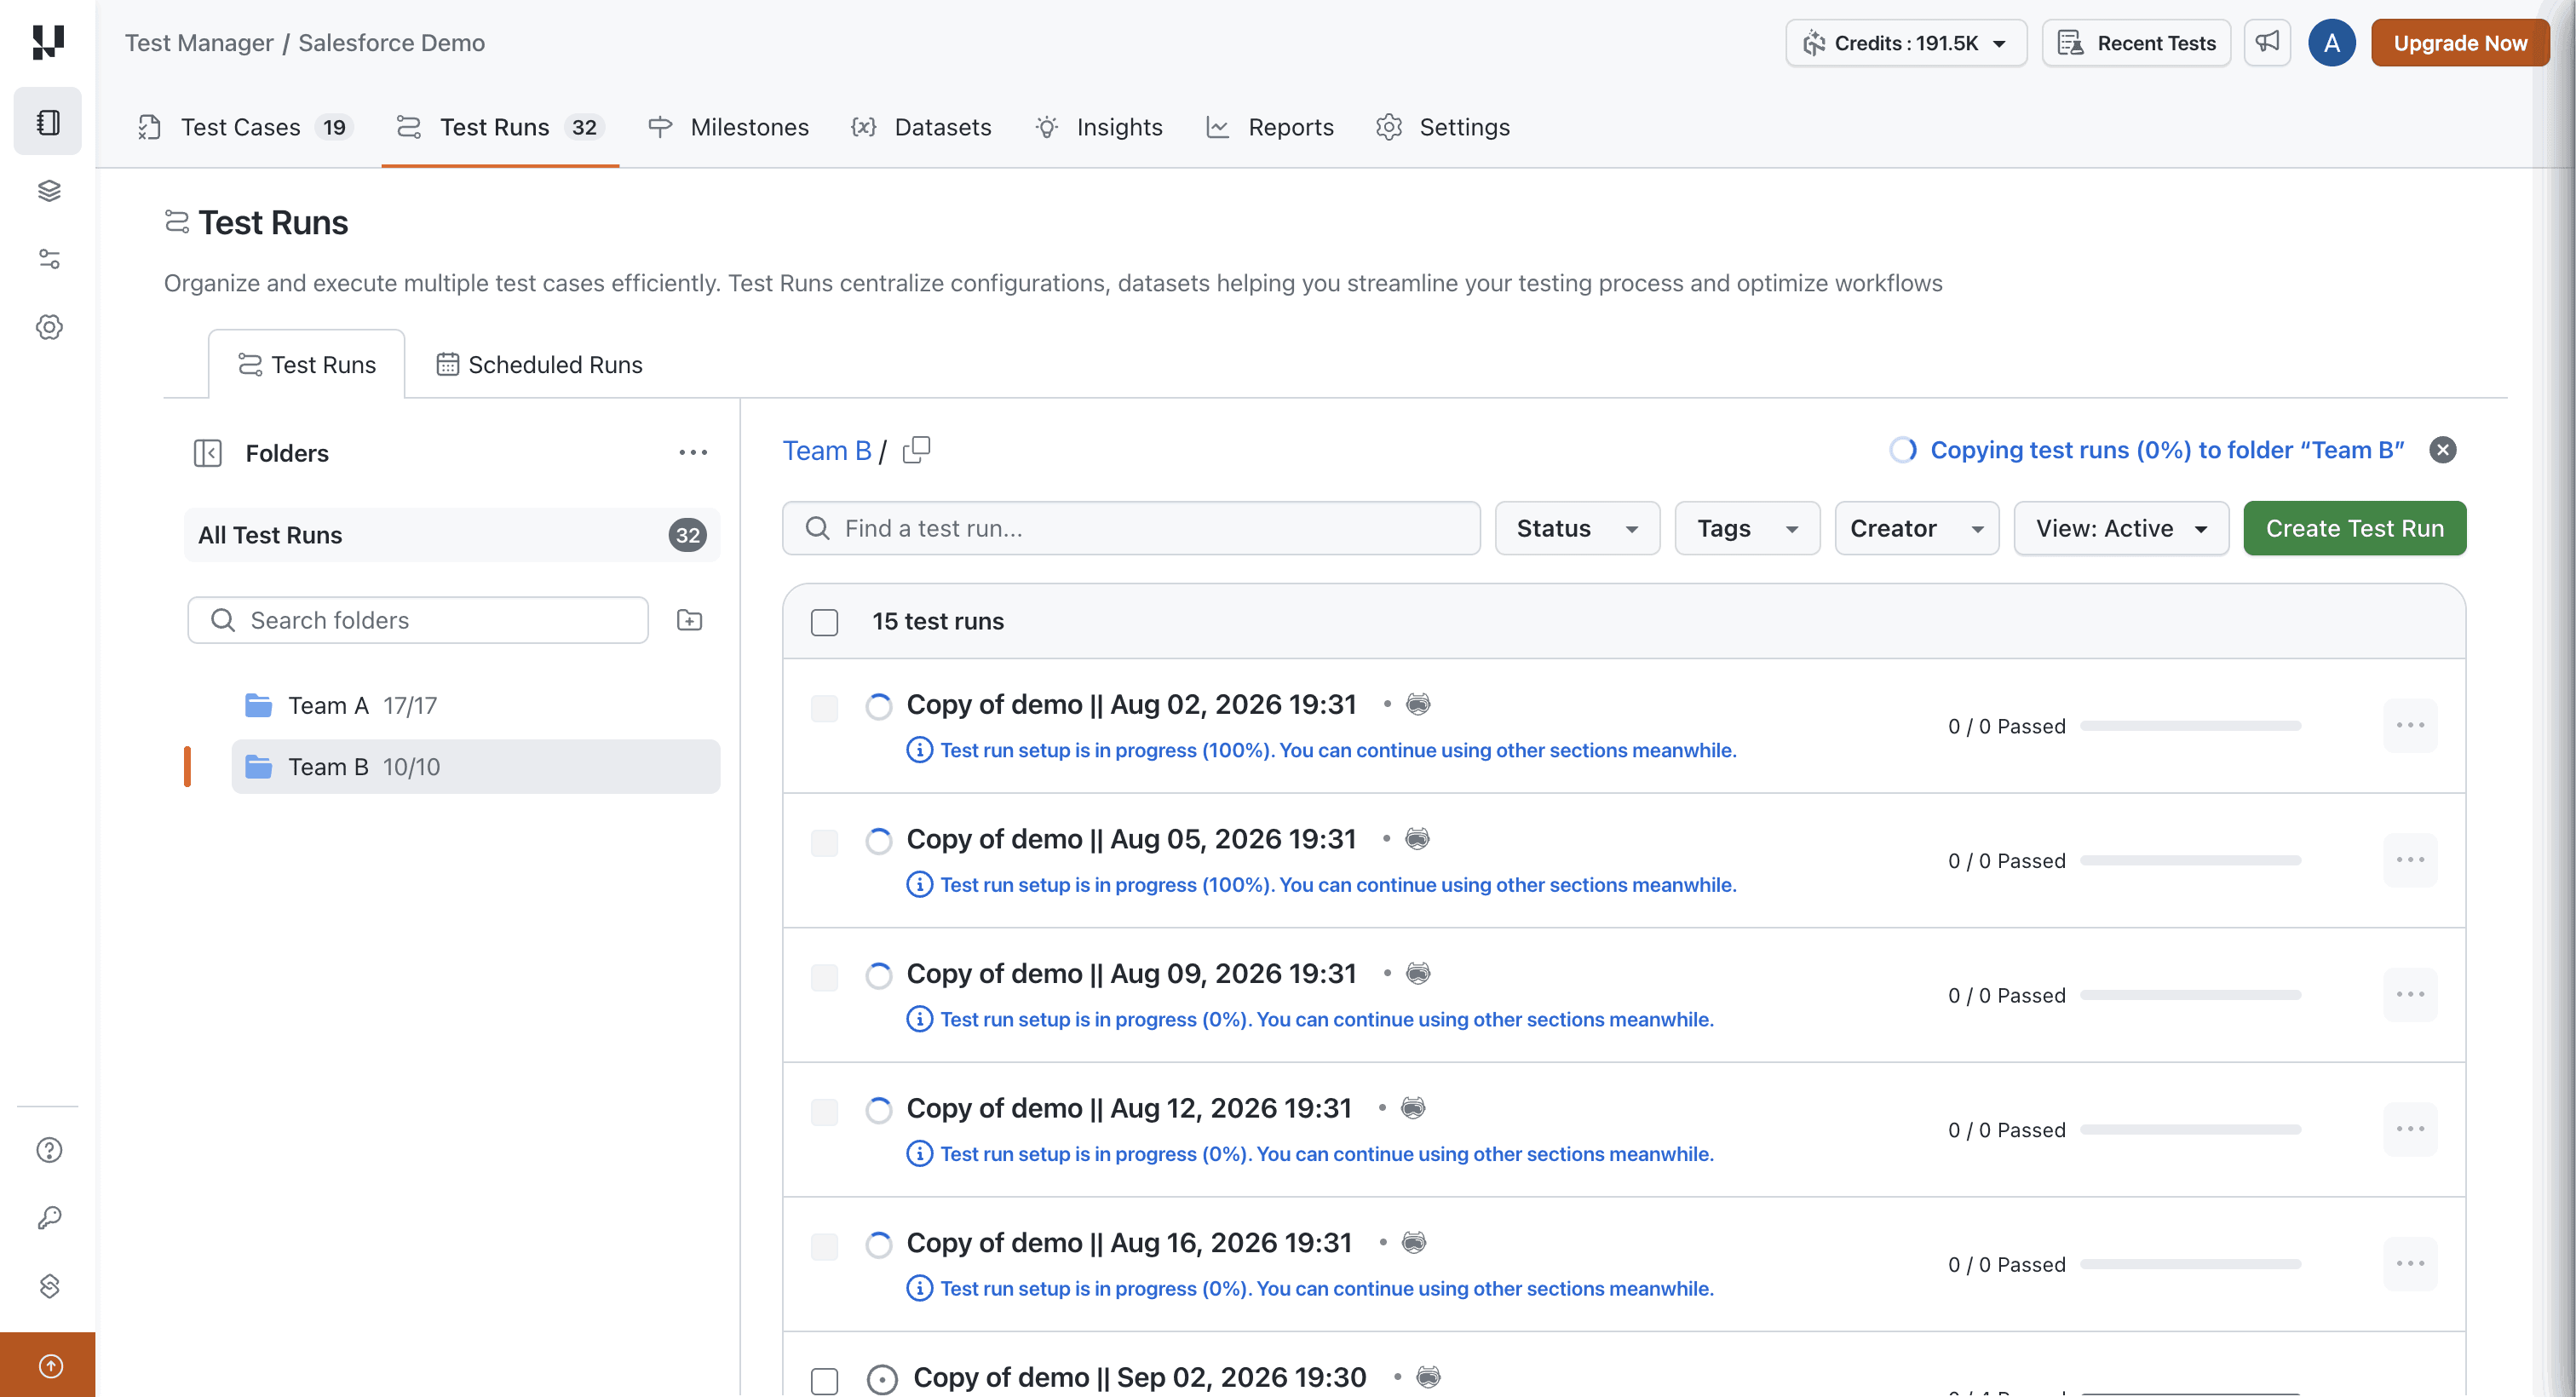Screen dimensions: 2576x1397
Task: Dismiss the copying test runs notification
Action: coord(2443,450)
